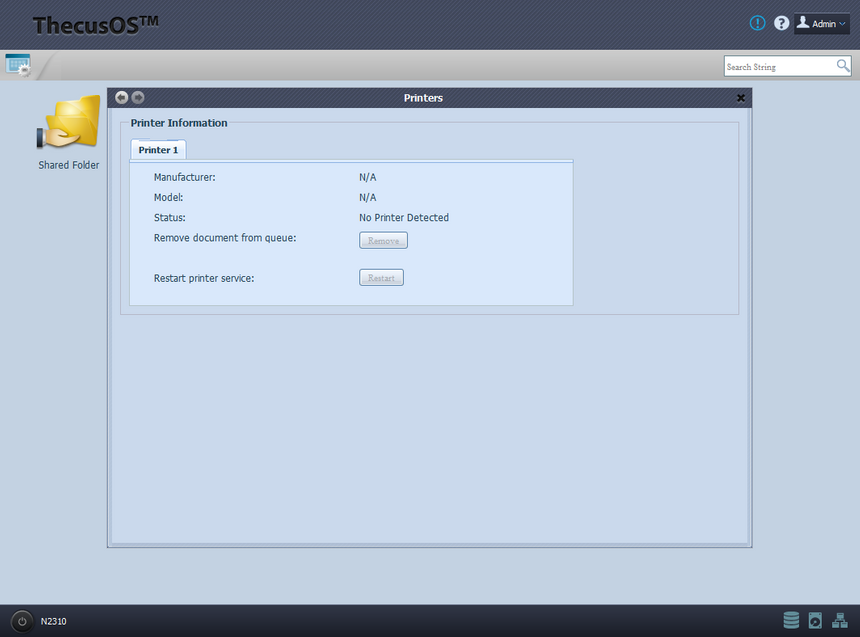Click the Remove button

tap(383, 240)
